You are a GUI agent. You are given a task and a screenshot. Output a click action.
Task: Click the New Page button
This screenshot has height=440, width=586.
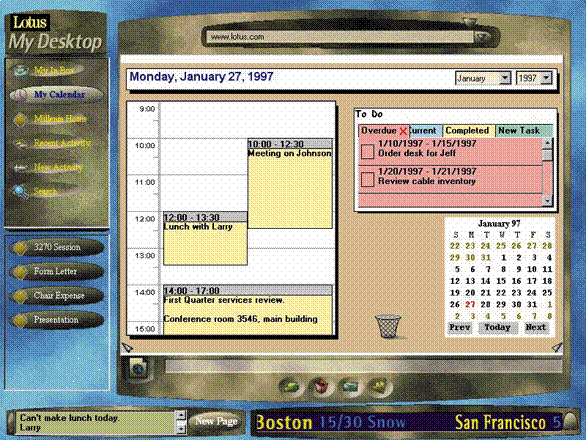(x=216, y=421)
